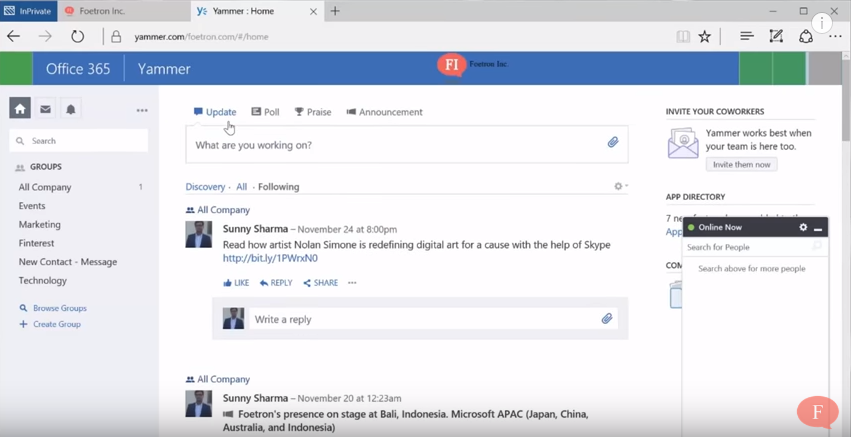Click the browser back arrow

click(14, 36)
